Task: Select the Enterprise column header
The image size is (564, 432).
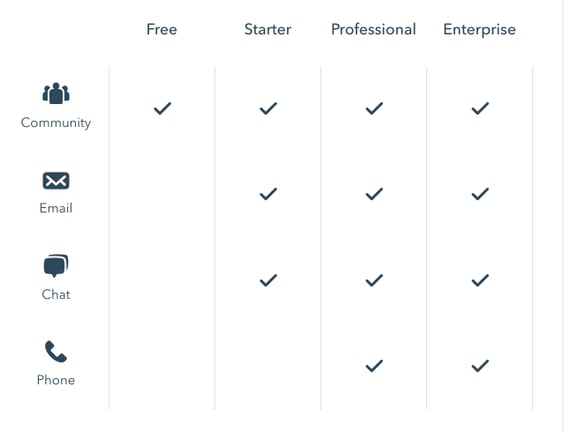Action: click(x=479, y=29)
